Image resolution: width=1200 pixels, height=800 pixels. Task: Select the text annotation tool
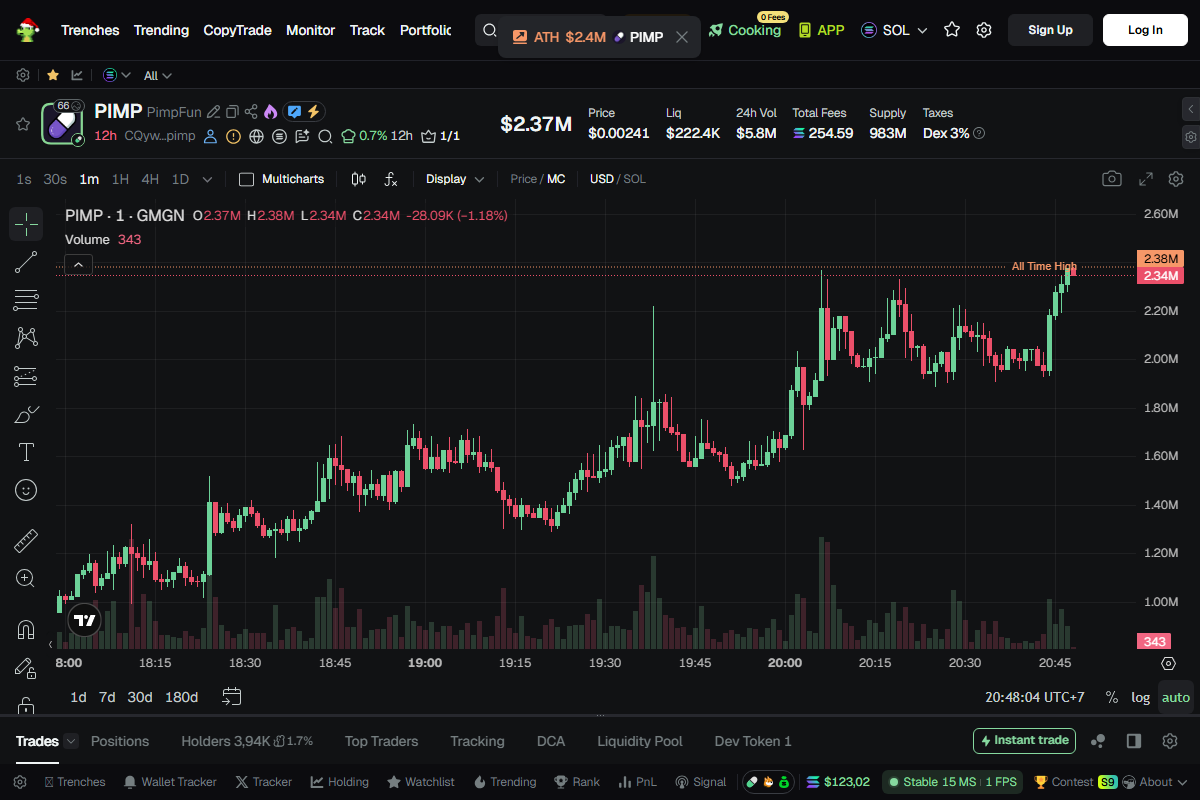(26, 452)
